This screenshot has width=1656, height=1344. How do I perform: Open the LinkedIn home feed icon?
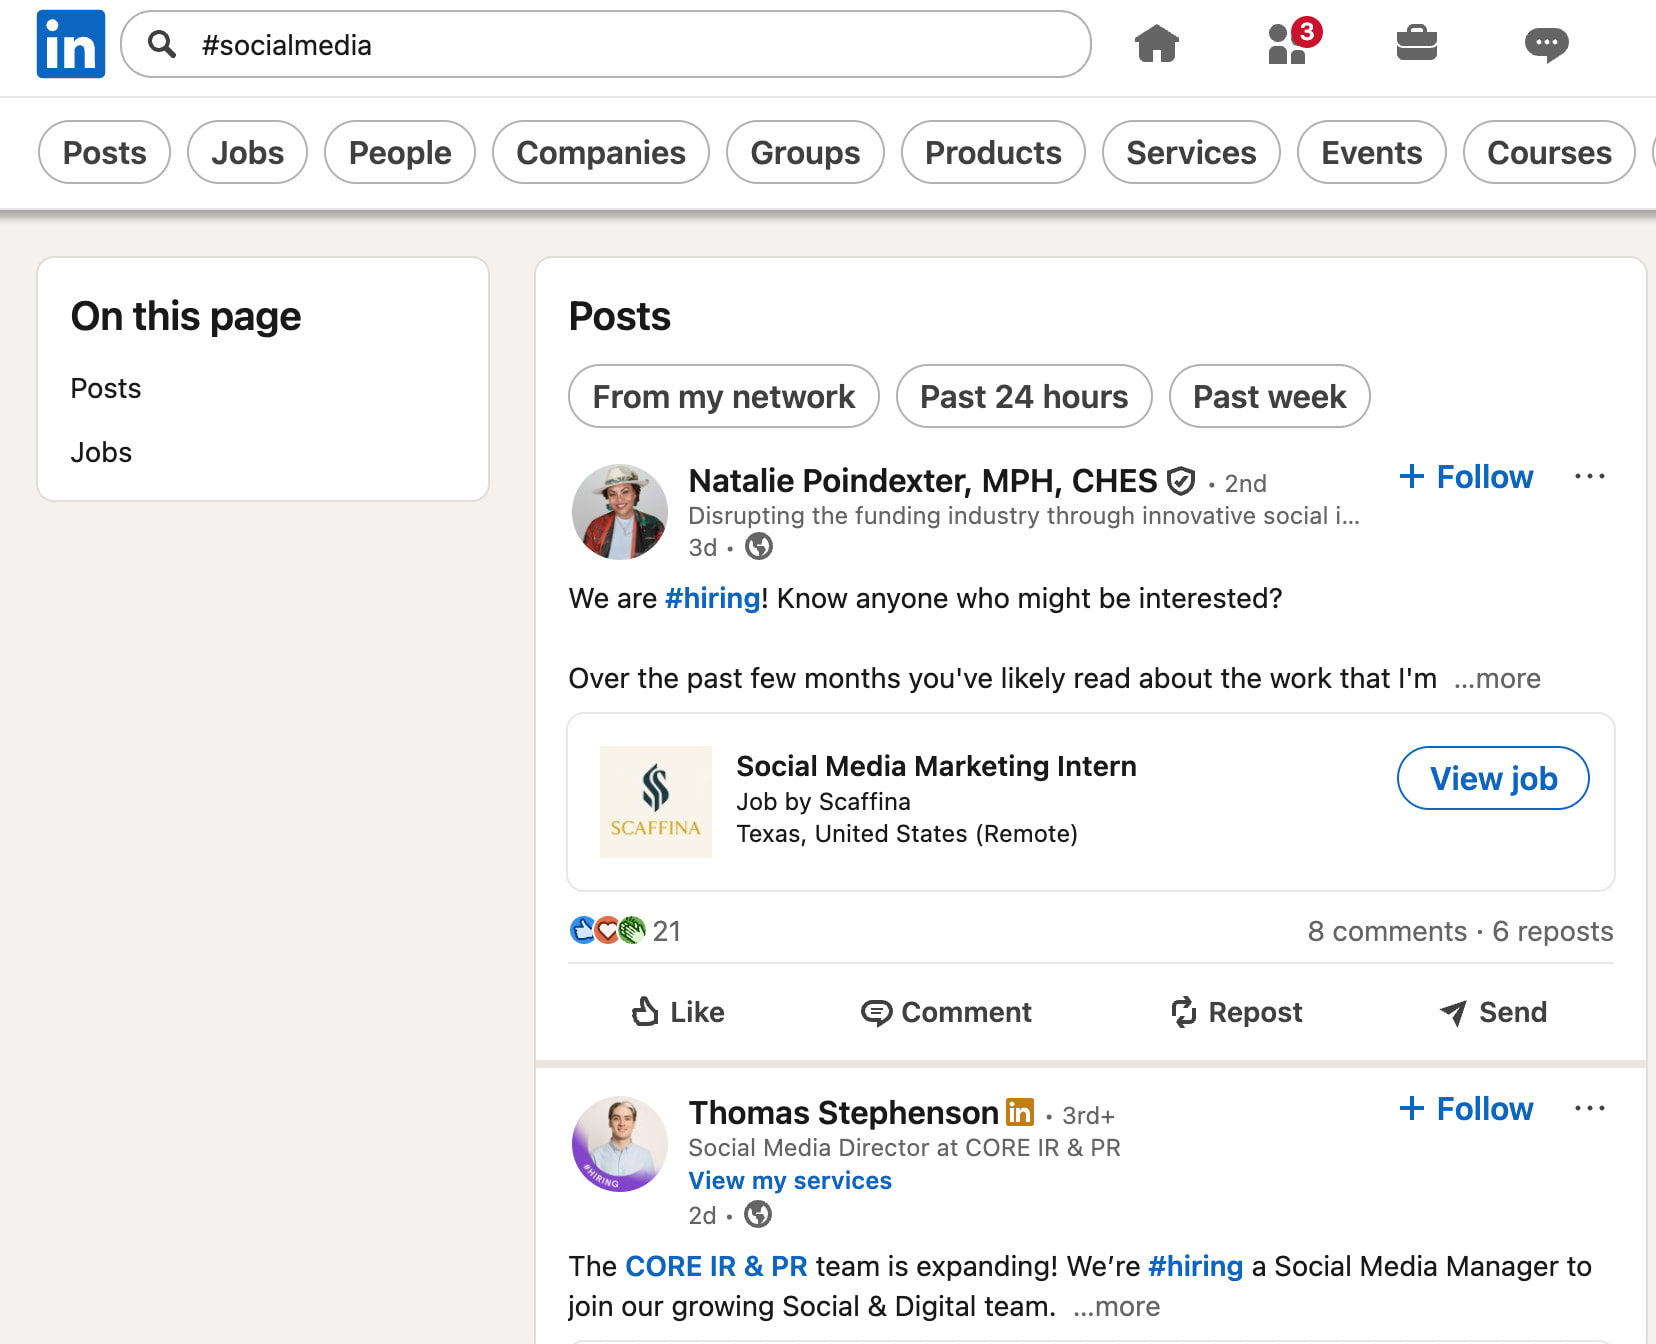[x=1156, y=44]
